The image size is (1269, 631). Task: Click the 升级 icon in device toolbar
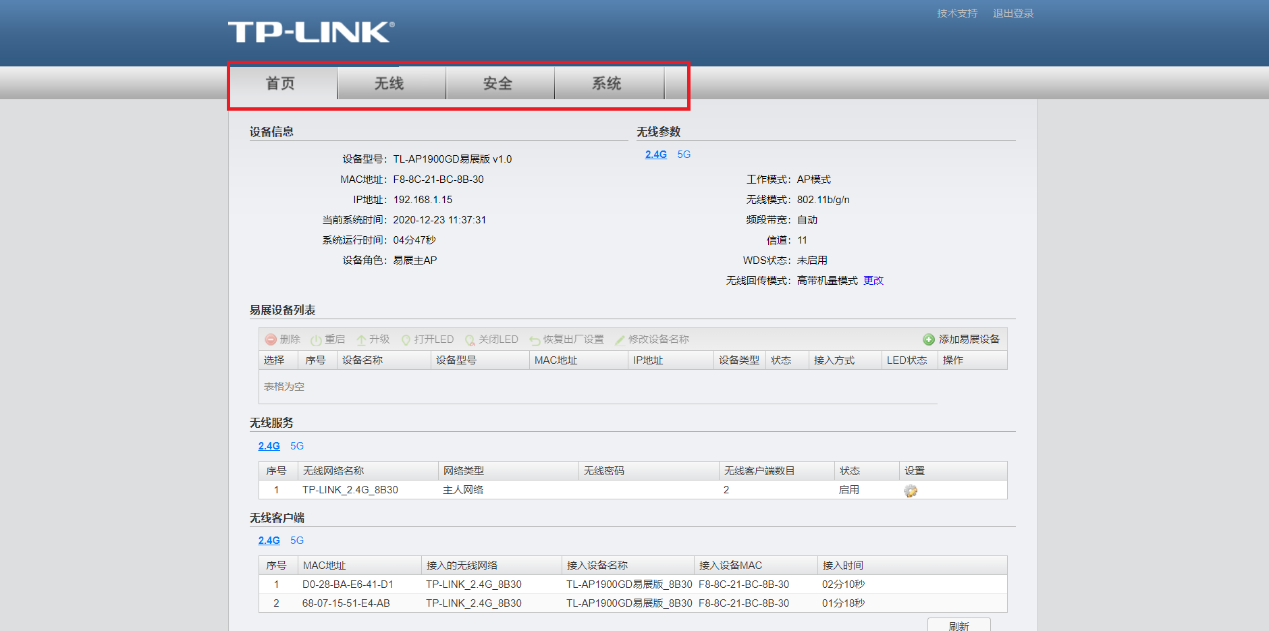click(x=361, y=340)
